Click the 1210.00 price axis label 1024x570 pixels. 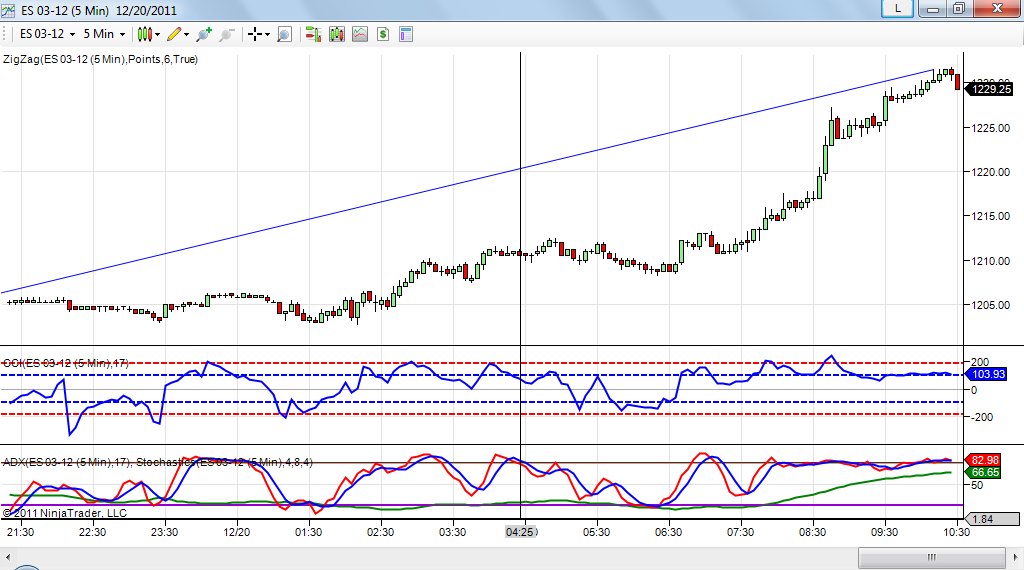(990, 261)
